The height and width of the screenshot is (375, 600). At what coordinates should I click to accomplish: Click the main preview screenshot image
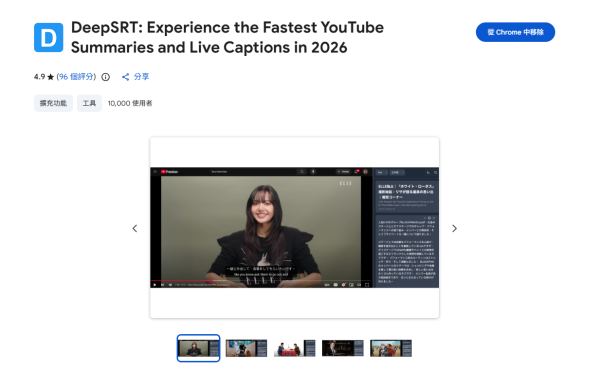(x=294, y=227)
